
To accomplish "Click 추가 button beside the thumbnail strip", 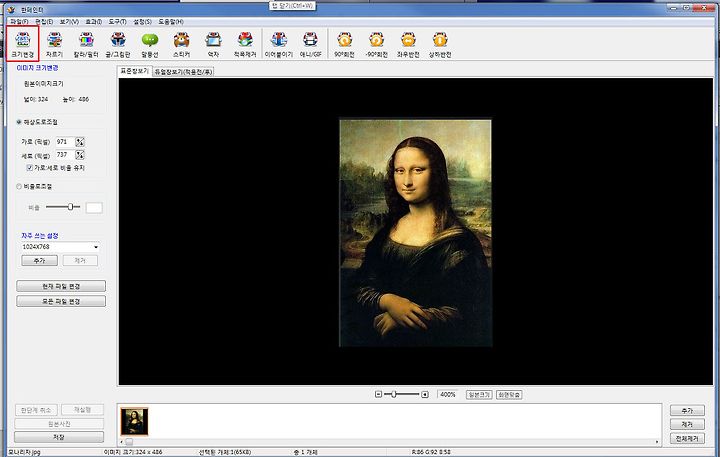I will (687, 411).
